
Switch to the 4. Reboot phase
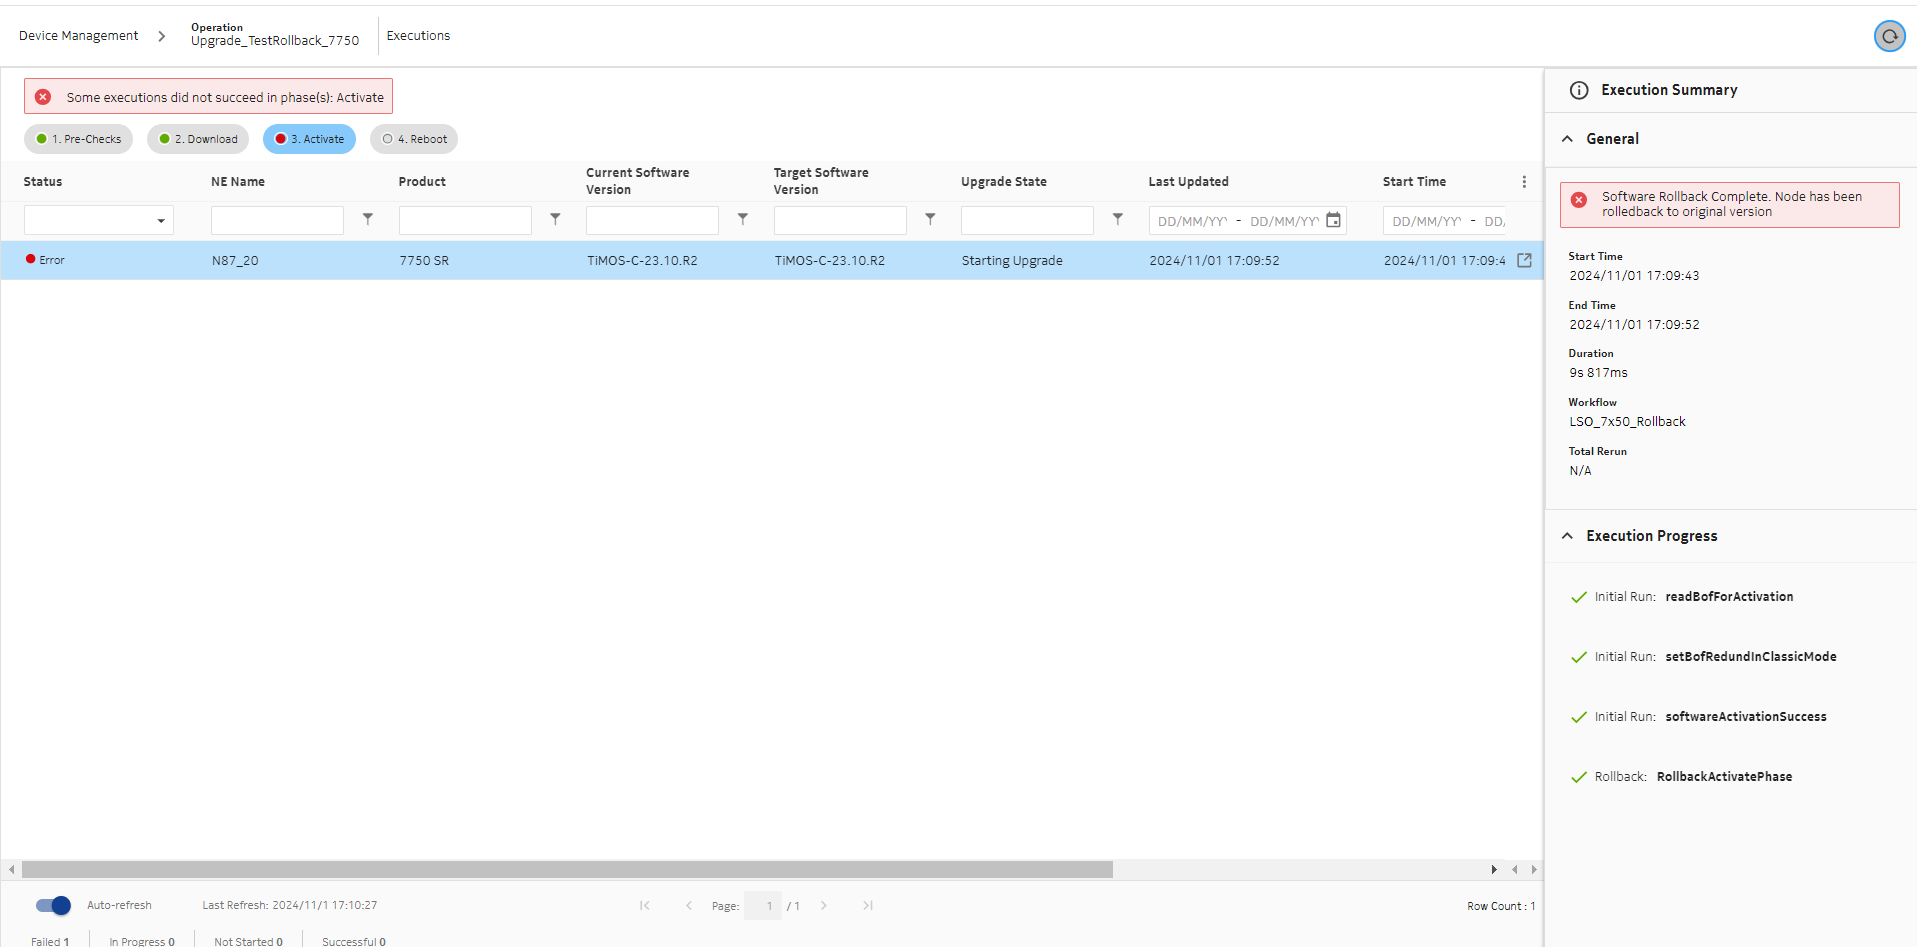(x=414, y=139)
